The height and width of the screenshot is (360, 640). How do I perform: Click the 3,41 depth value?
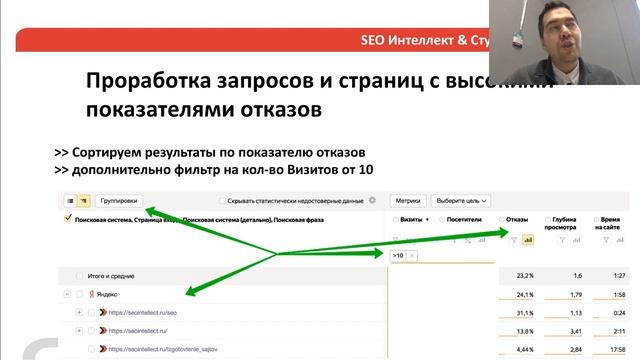pyautogui.click(x=576, y=331)
